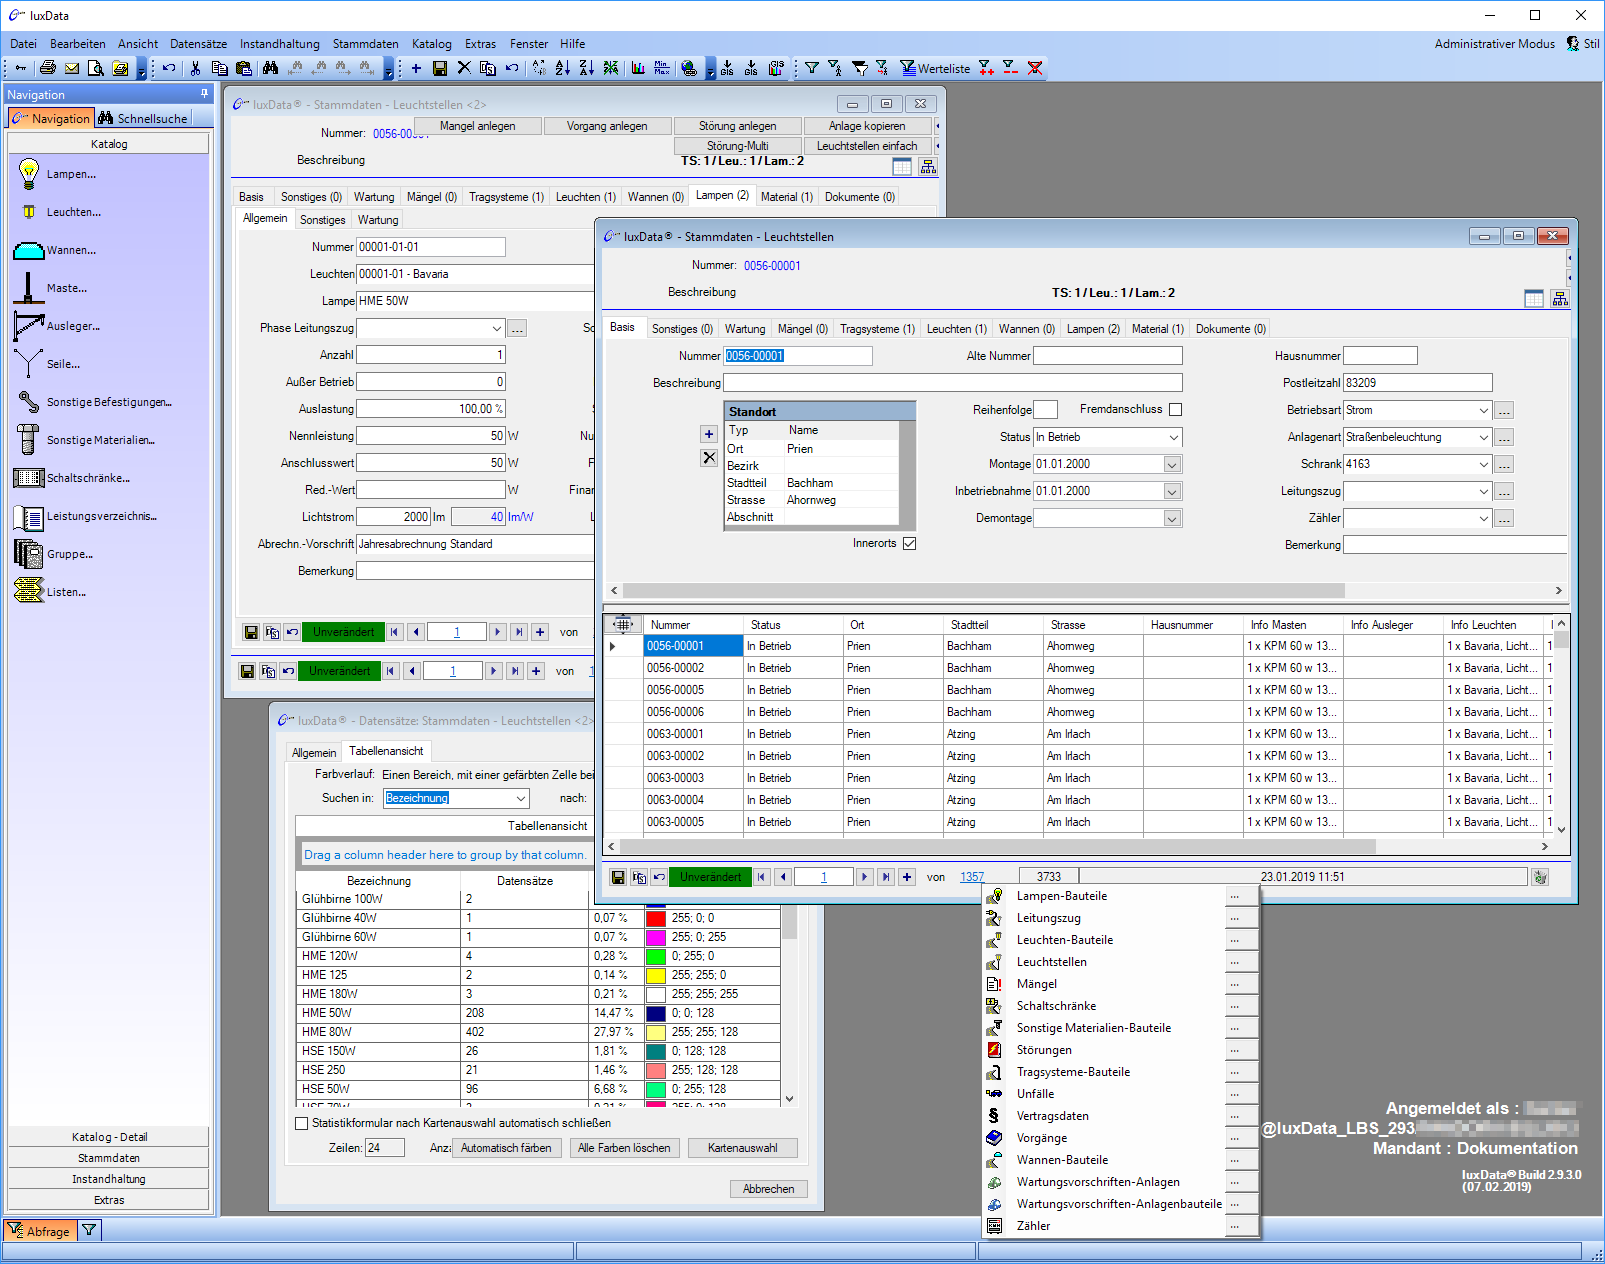The image size is (1605, 1264).
Task: Open the Instandhaltung menu
Action: coord(279,44)
